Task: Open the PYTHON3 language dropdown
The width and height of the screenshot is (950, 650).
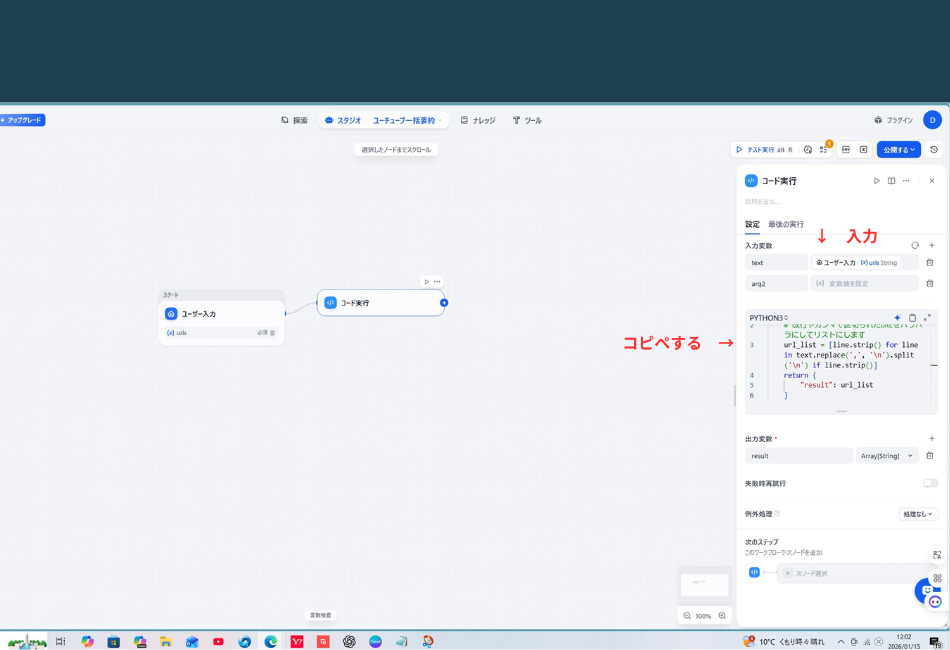Action: 769,317
